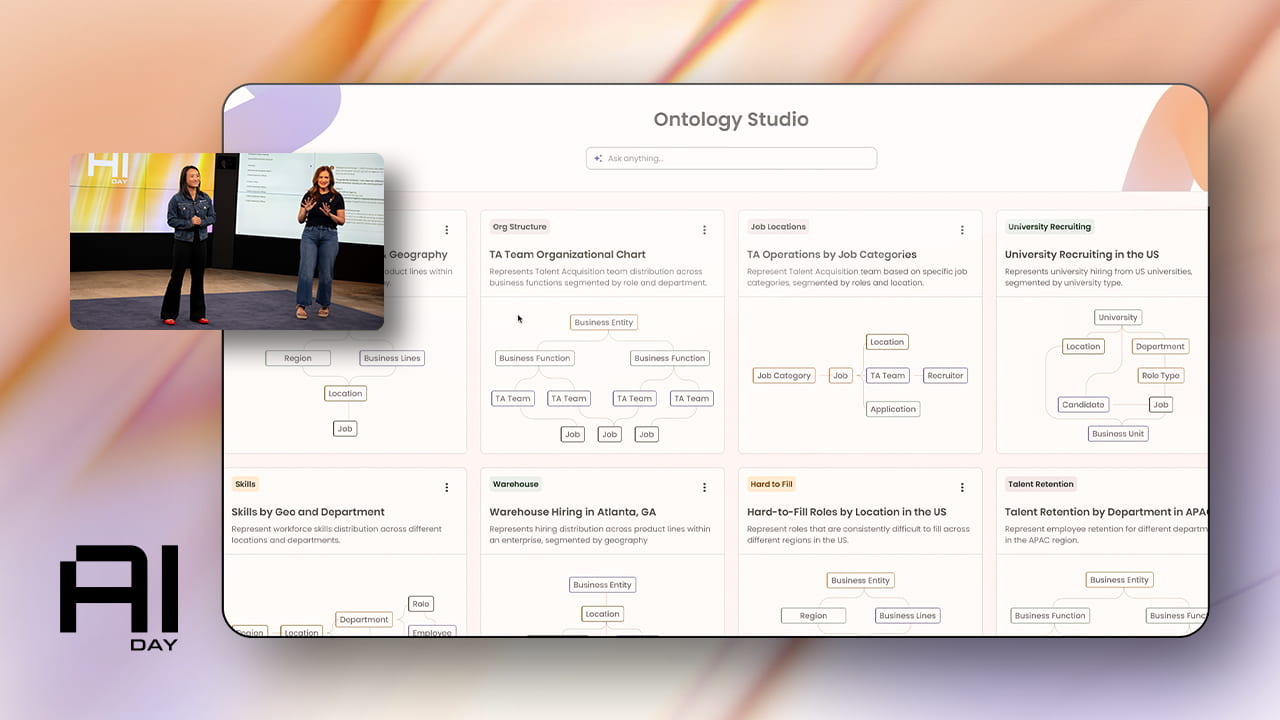The height and width of the screenshot is (720, 1280).
Task: Select the University node in the University Recruiting diagram
Action: pyautogui.click(x=1118, y=317)
